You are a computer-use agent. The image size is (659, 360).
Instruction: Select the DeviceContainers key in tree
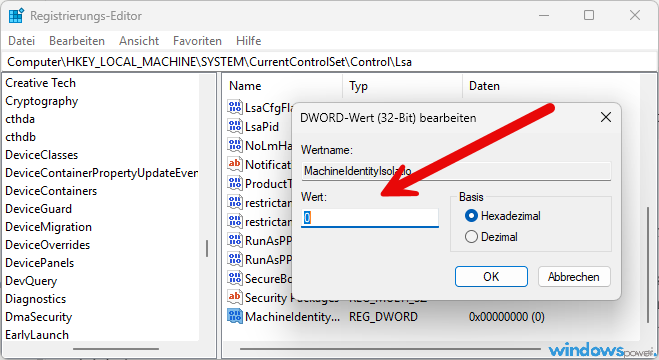pyautogui.click(x=51, y=191)
